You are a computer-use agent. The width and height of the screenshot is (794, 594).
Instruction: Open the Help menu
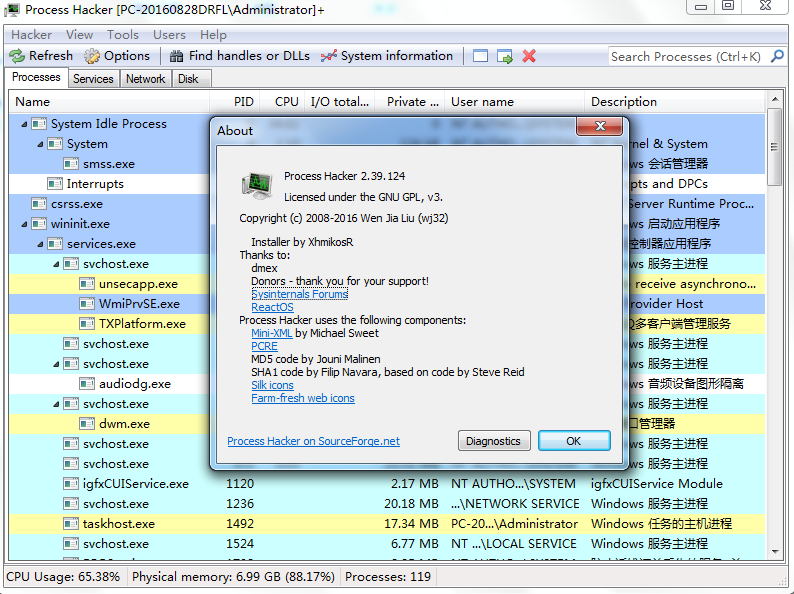click(213, 35)
